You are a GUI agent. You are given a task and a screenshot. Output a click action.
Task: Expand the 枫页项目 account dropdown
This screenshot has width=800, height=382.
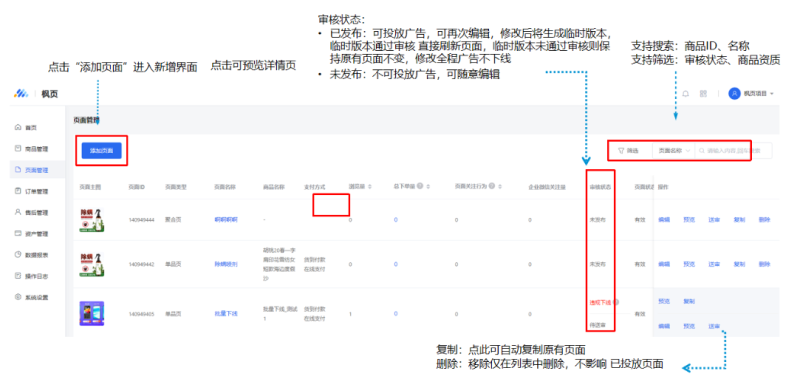tap(759, 94)
